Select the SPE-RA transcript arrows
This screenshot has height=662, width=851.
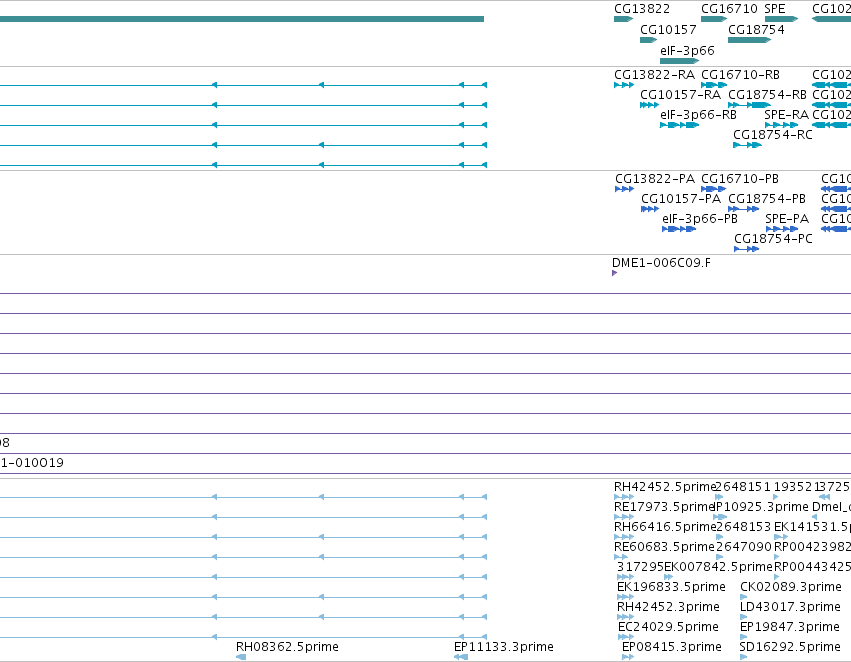(x=782, y=125)
